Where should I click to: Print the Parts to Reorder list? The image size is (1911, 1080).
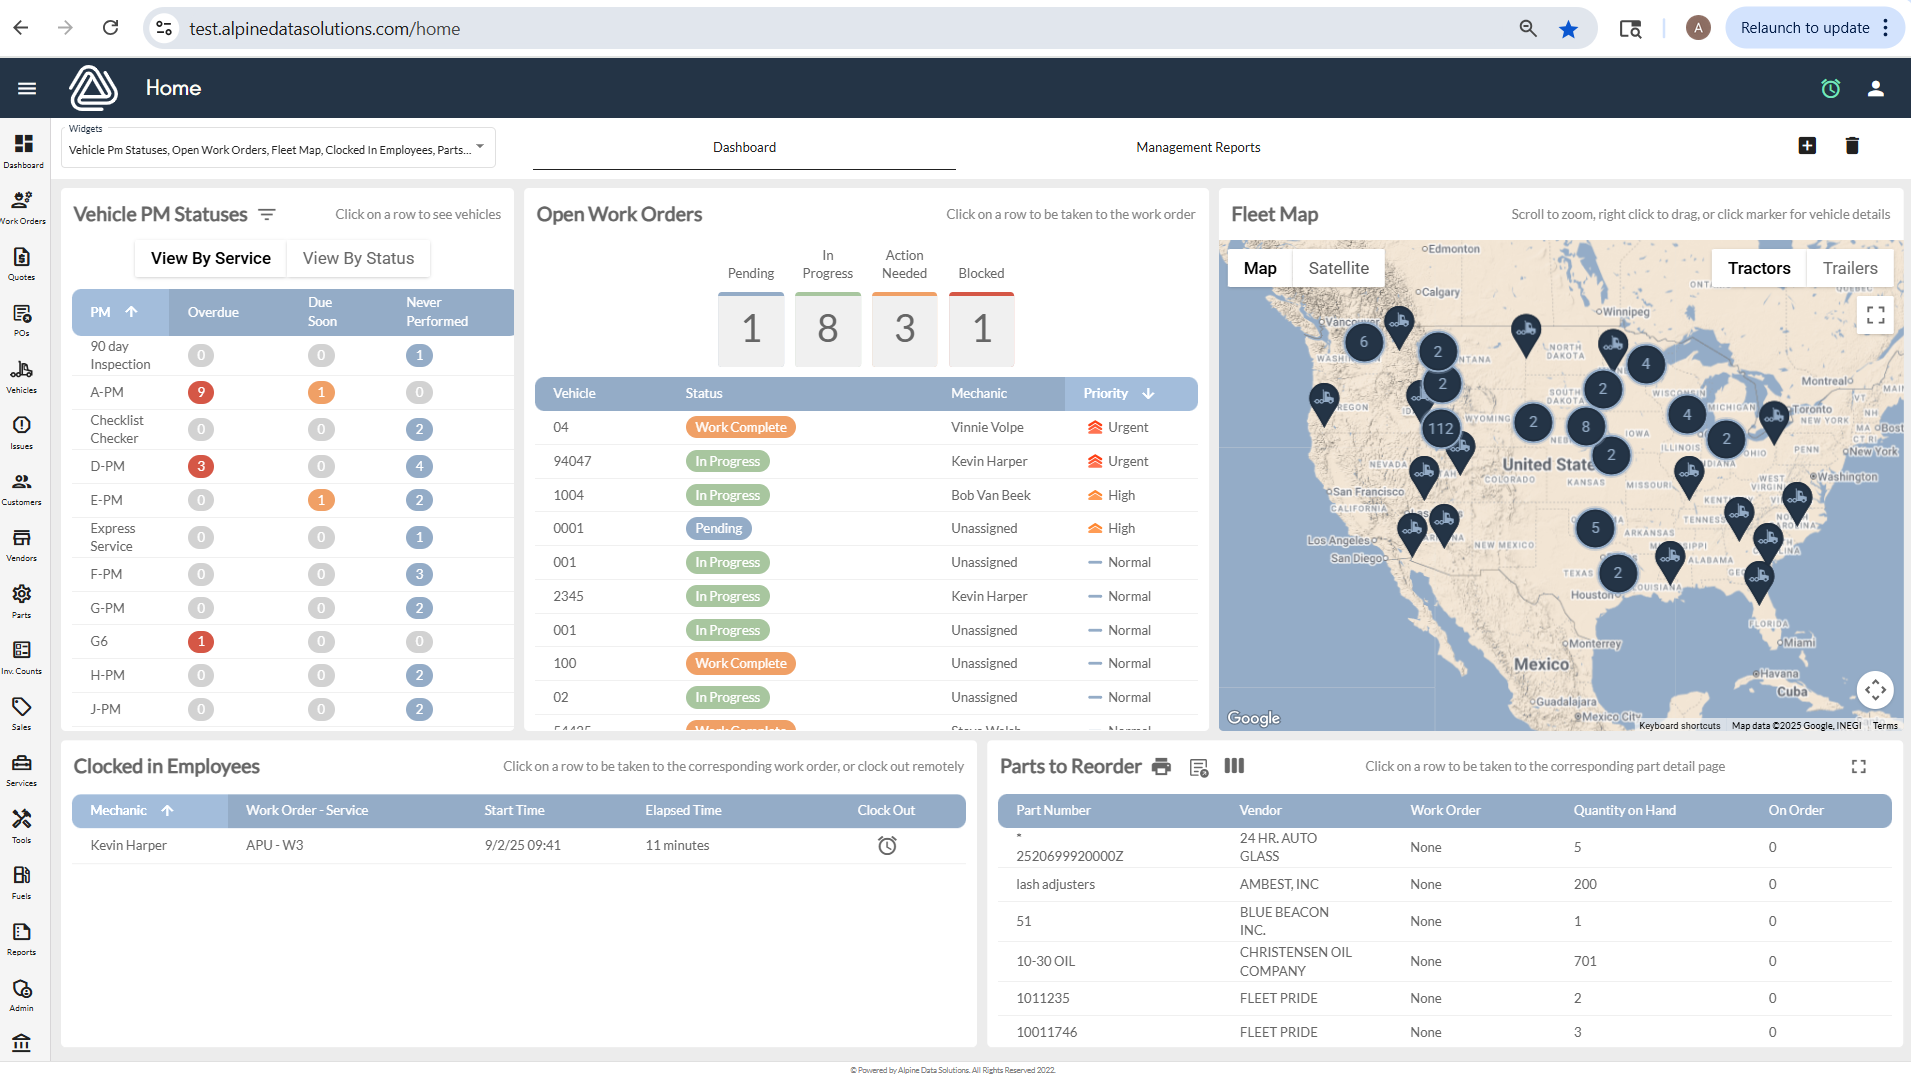pos(1161,766)
